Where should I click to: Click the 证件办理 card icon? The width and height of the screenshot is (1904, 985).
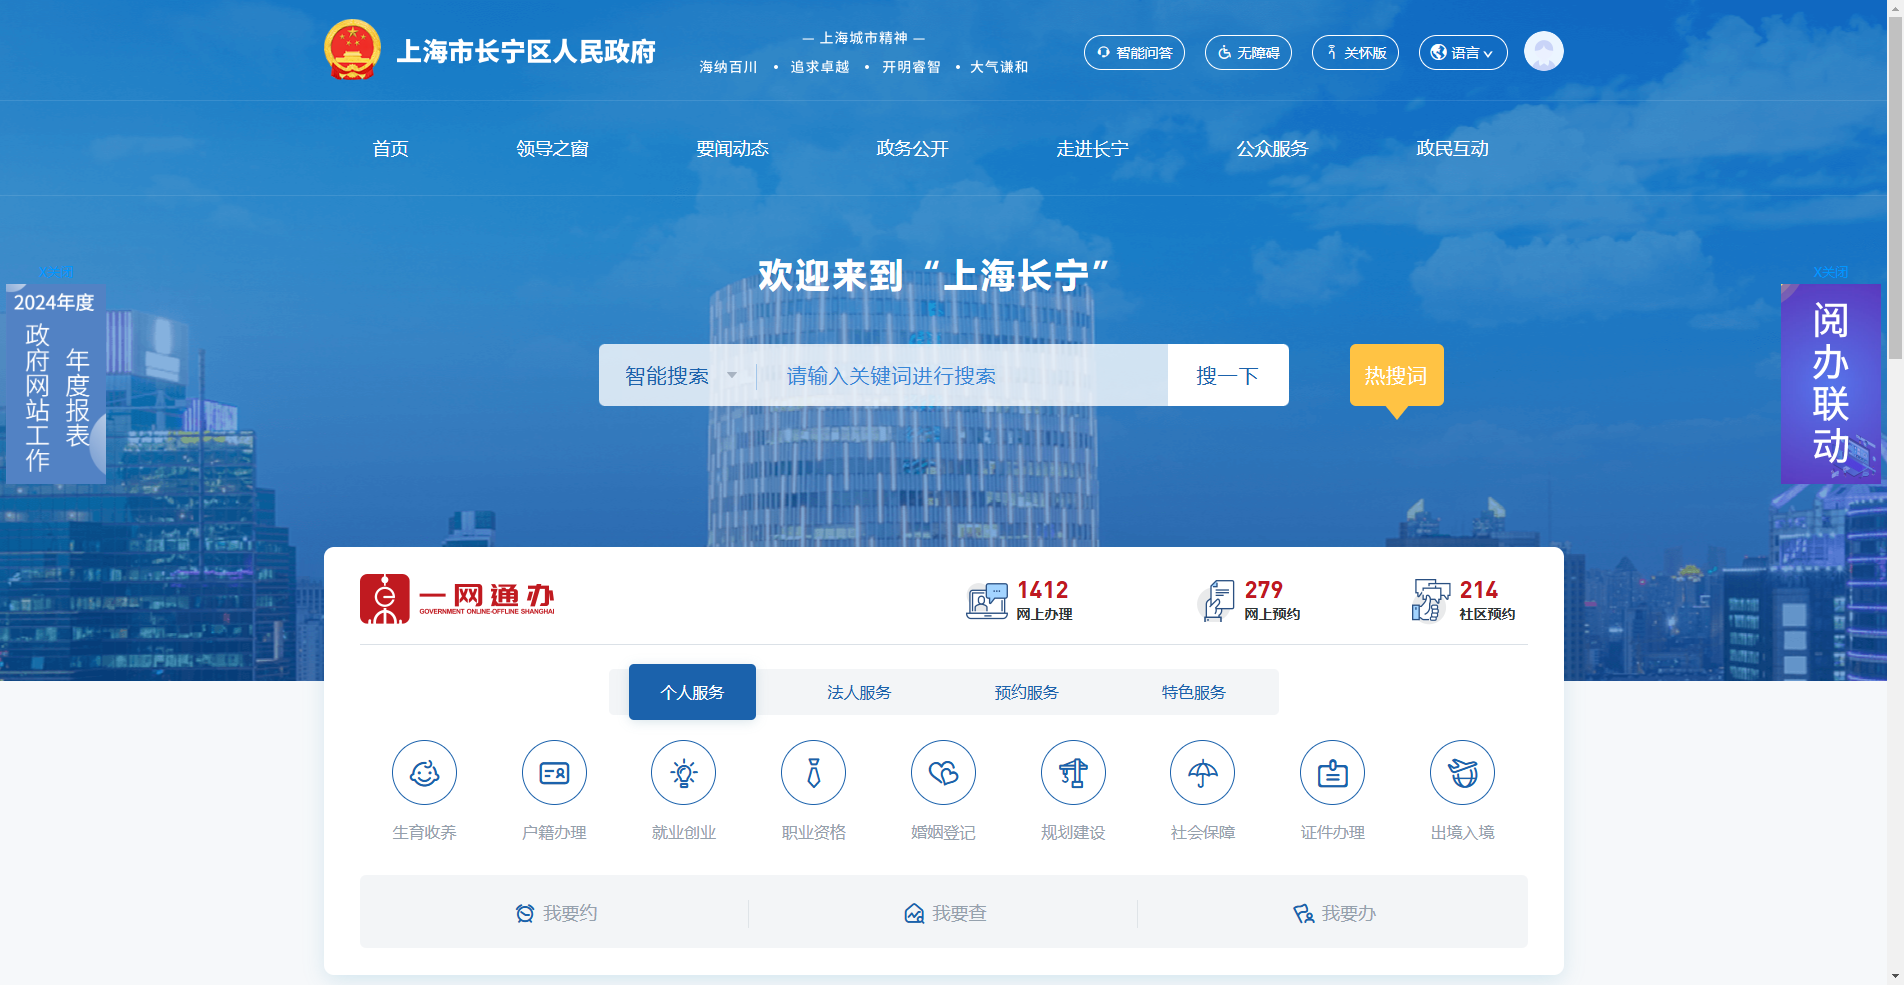click(1332, 772)
